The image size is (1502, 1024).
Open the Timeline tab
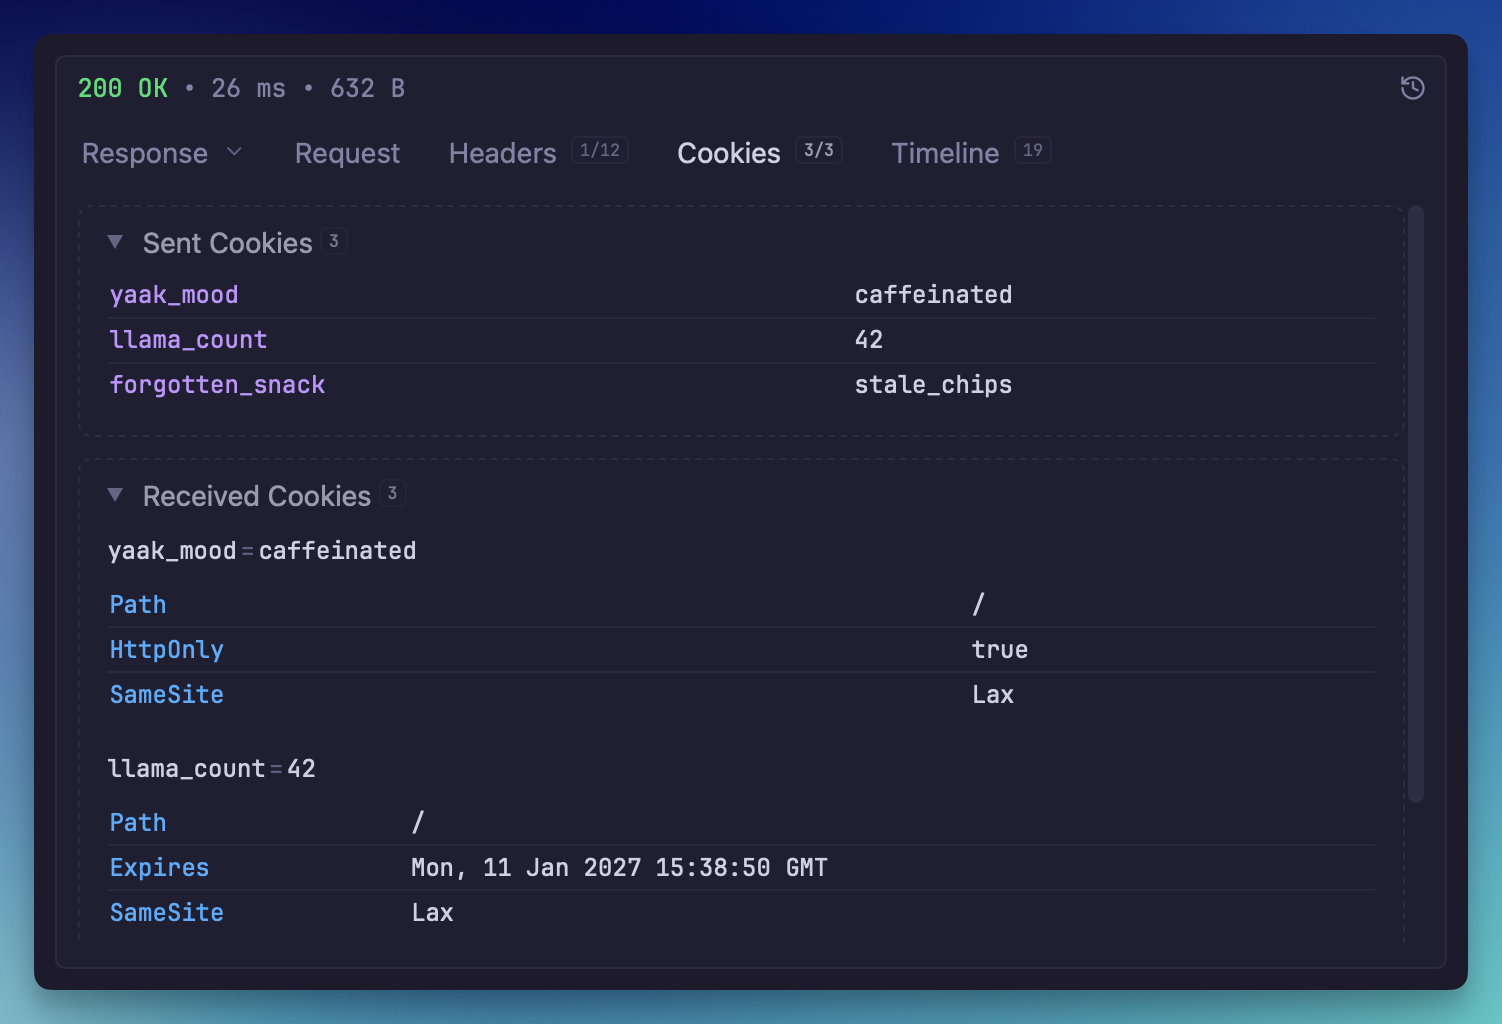click(945, 153)
